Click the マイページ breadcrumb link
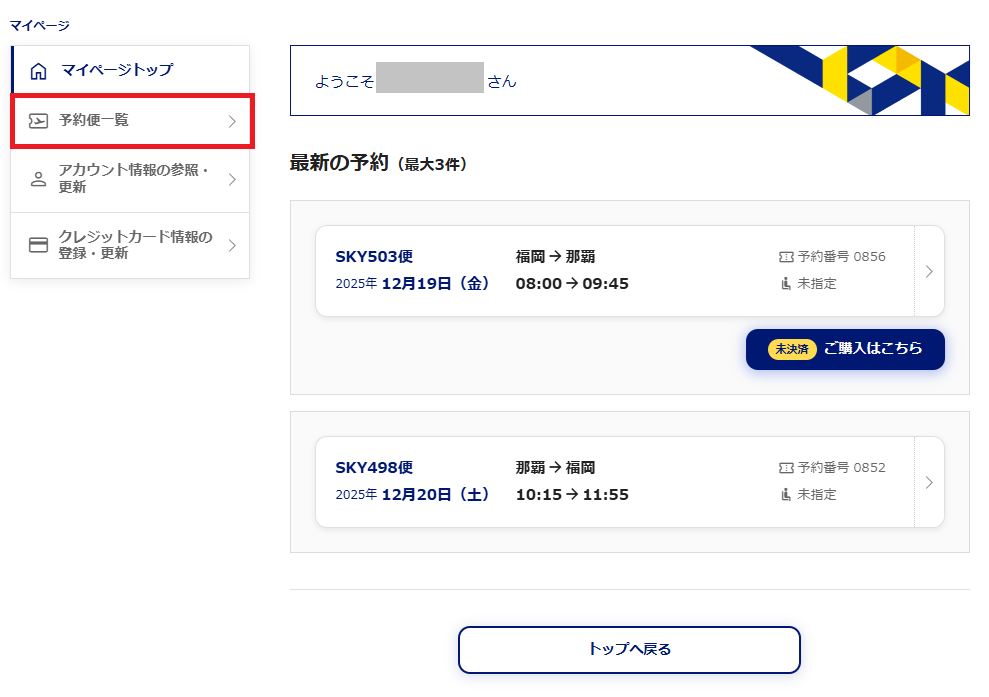Image resolution: width=989 pixels, height=697 pixels. point(40,25)
